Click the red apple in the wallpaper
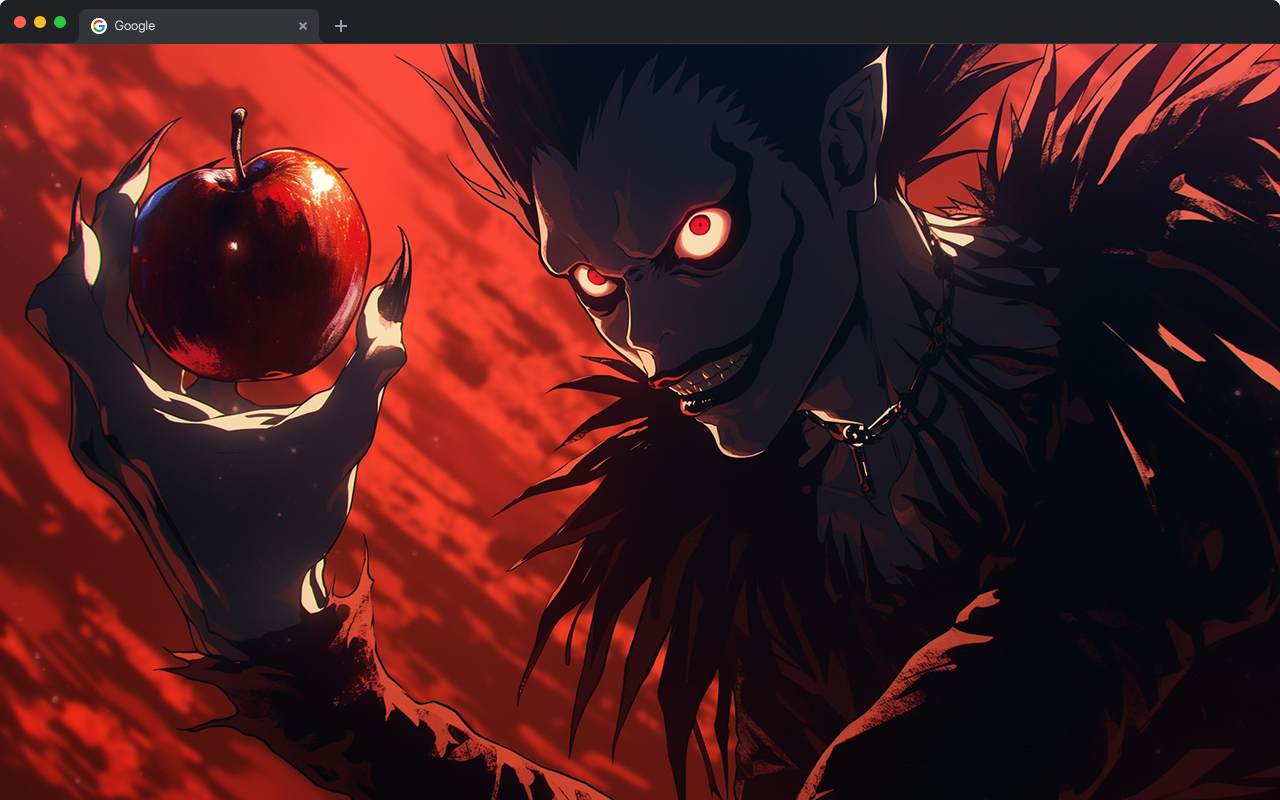The width and height of the screenshot is (1280, 800). click(x=250, y=270)
